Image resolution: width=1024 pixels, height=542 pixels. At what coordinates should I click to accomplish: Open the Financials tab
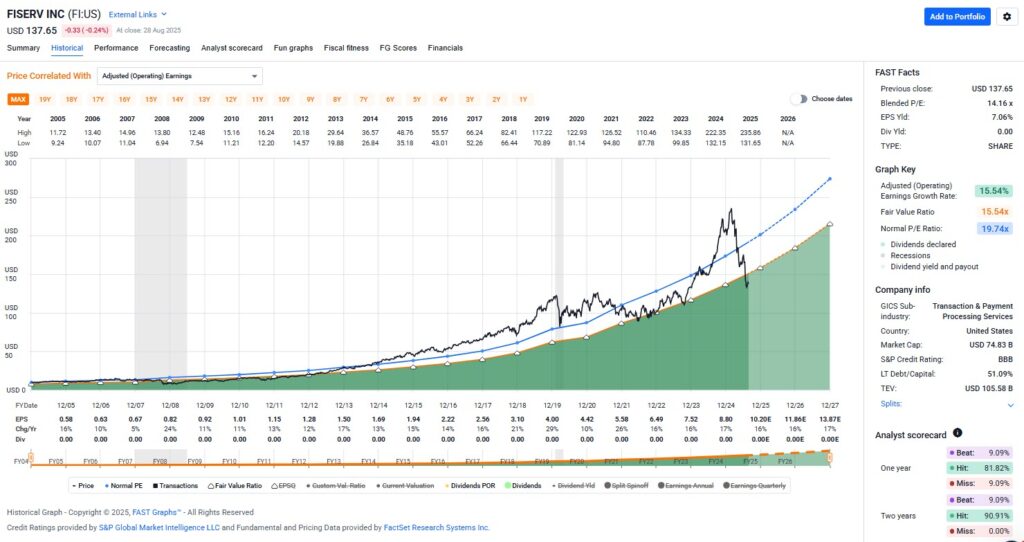[x=445, y=48]
